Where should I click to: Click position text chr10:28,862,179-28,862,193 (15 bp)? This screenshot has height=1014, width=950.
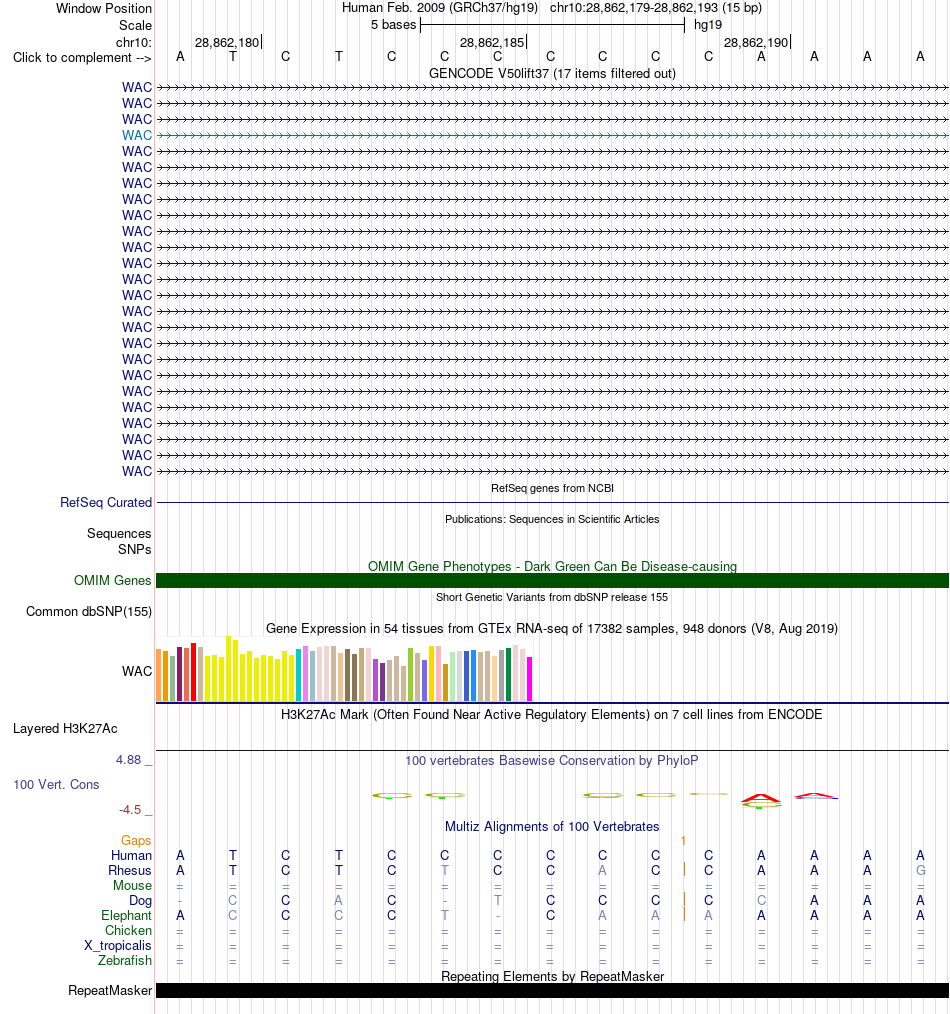pyautogui.click(x=656, y=8)
